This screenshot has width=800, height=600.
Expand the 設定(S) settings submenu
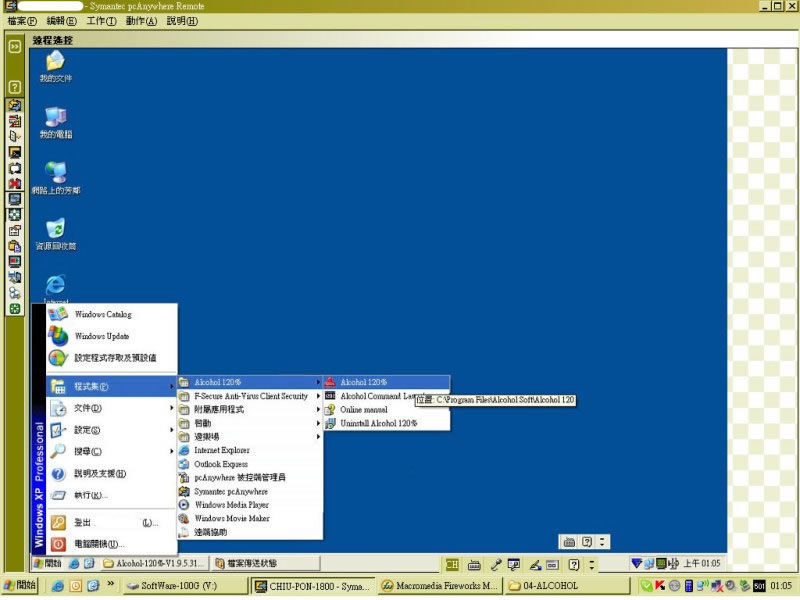pos(112,430)
